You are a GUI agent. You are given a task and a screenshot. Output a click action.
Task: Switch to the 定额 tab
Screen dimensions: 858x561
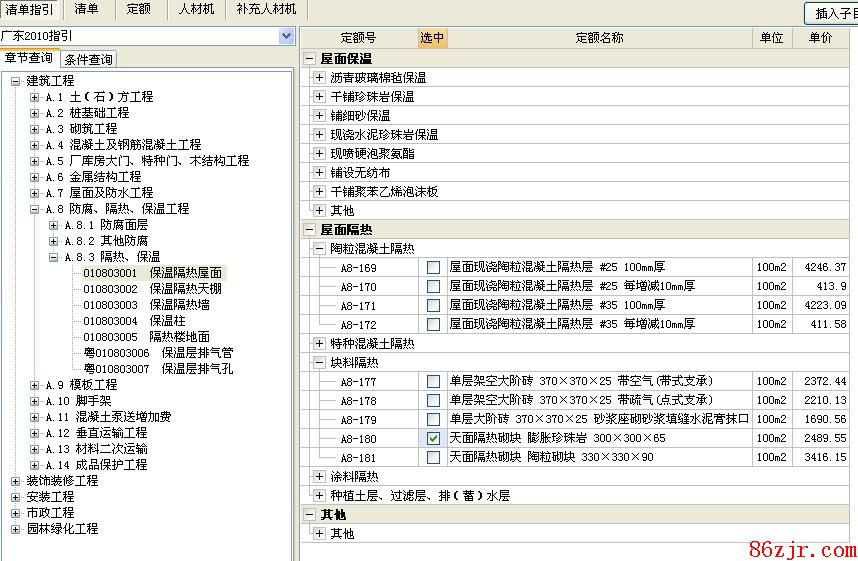point(138,9)
